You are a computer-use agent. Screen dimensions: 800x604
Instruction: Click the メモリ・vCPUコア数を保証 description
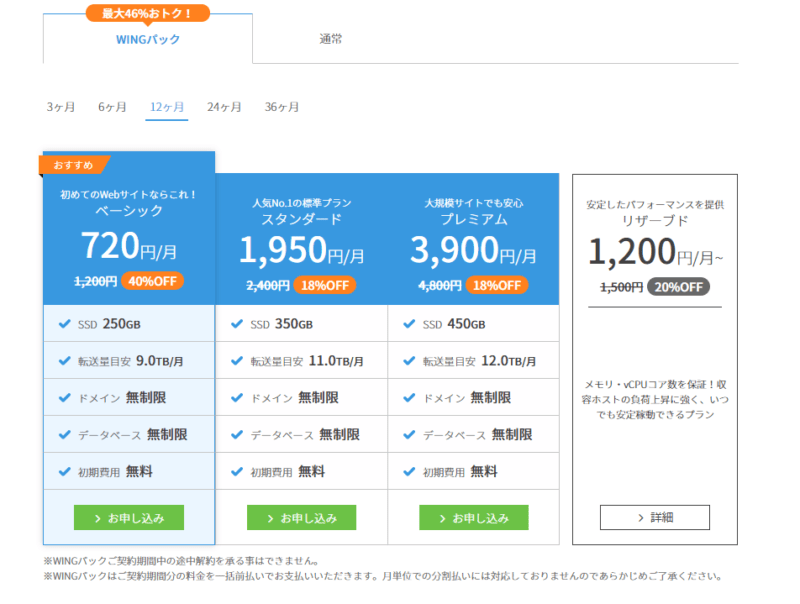pos(655,399)
